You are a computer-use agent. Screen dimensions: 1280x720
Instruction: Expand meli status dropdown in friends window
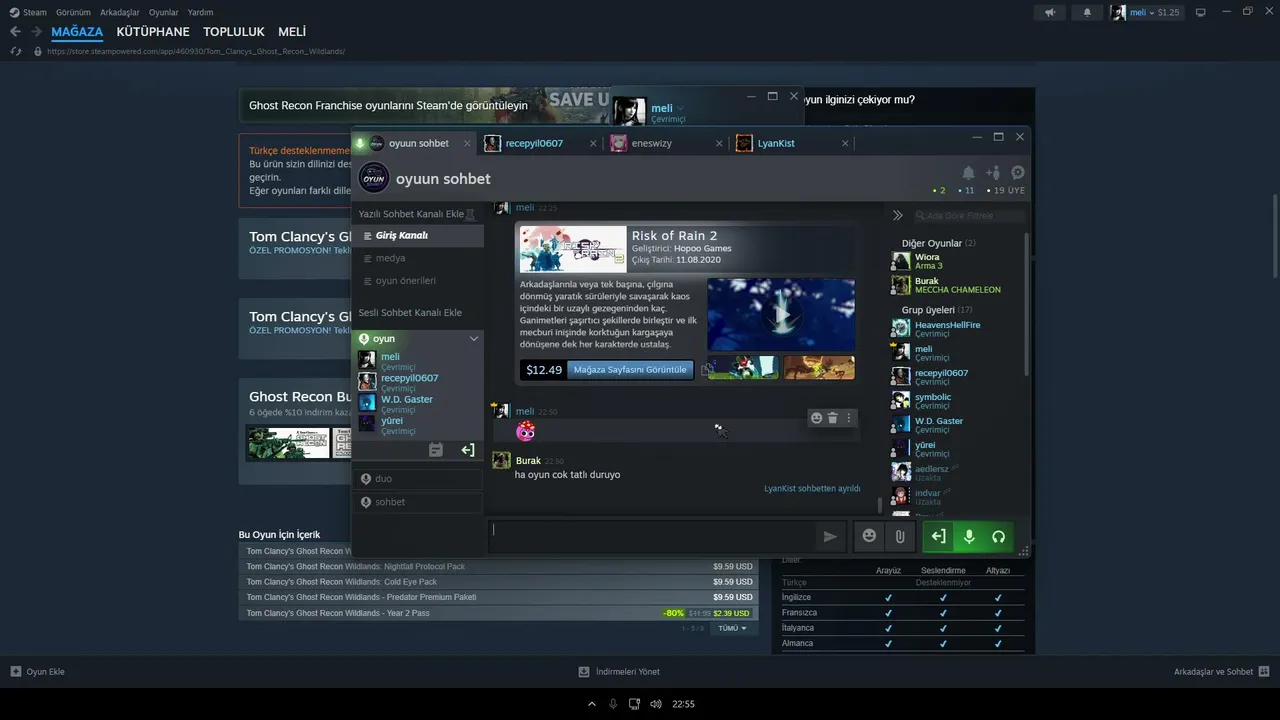680,108
